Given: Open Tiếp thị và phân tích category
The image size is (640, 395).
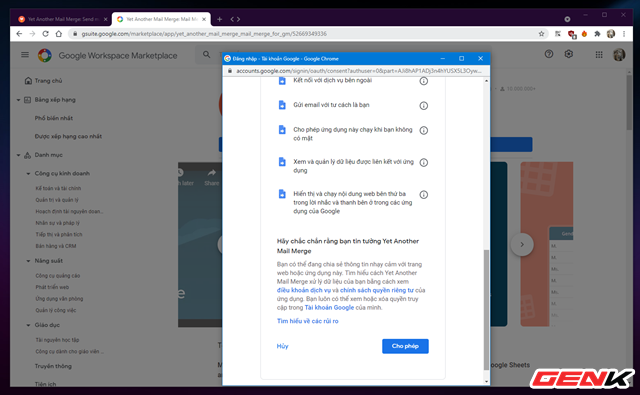Looking at the screenshot, I should pos(58,234).
